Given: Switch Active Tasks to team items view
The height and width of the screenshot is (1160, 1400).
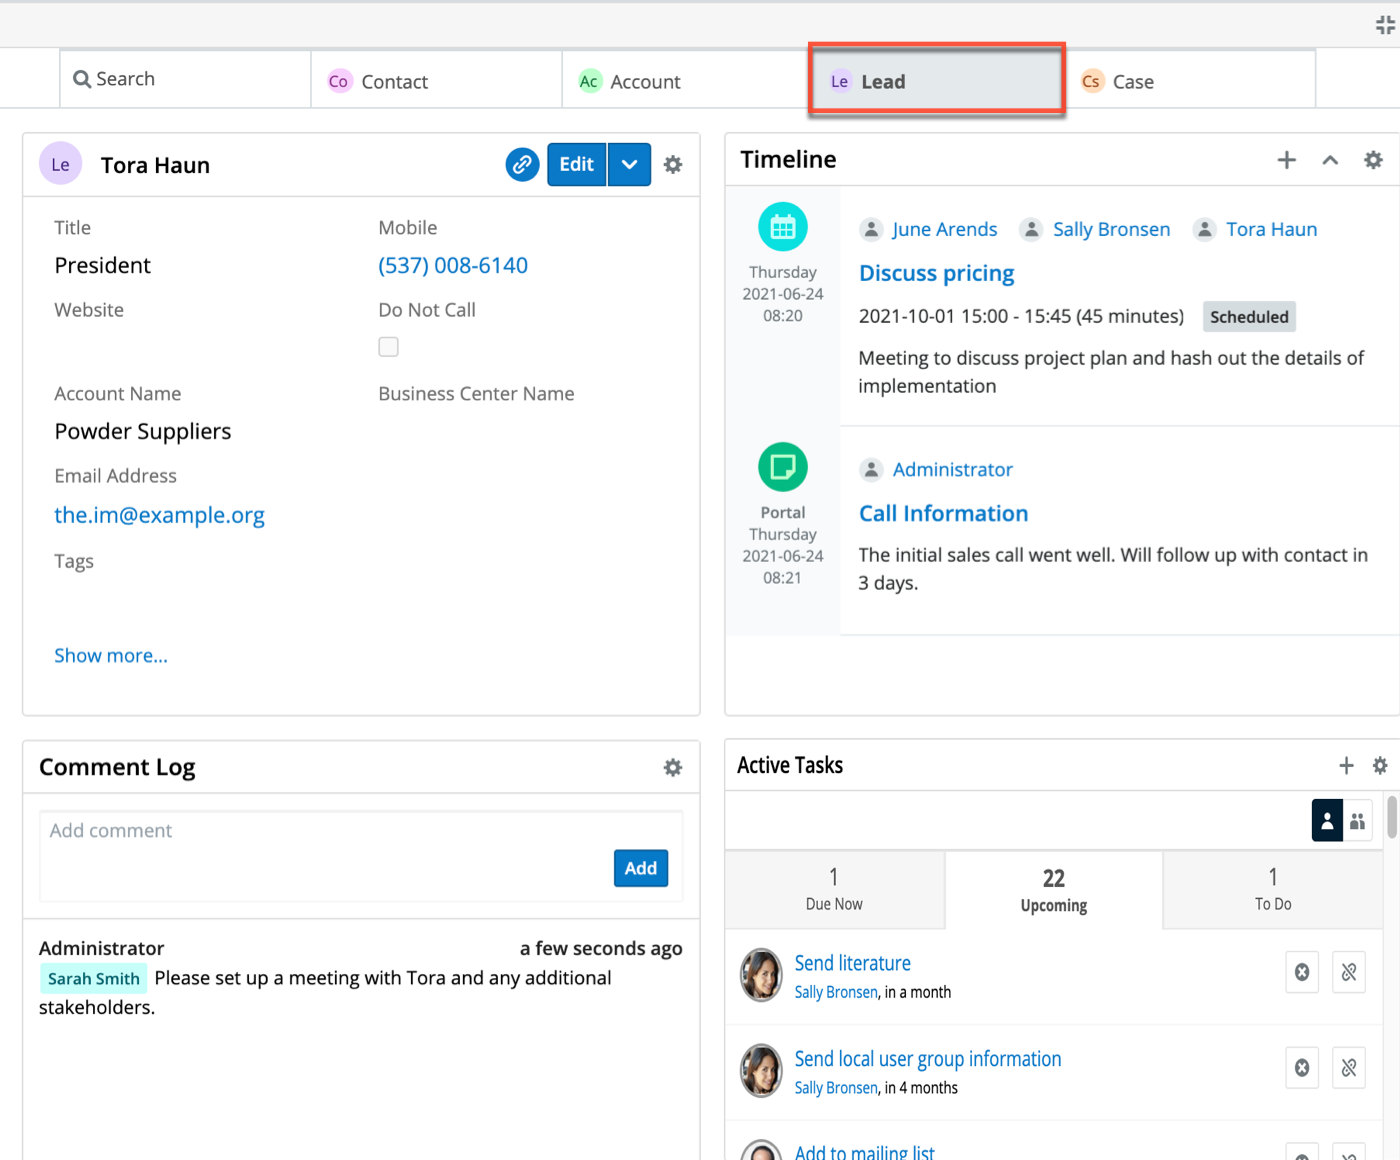Looking at the screenshot, I should coord(1357,821).
